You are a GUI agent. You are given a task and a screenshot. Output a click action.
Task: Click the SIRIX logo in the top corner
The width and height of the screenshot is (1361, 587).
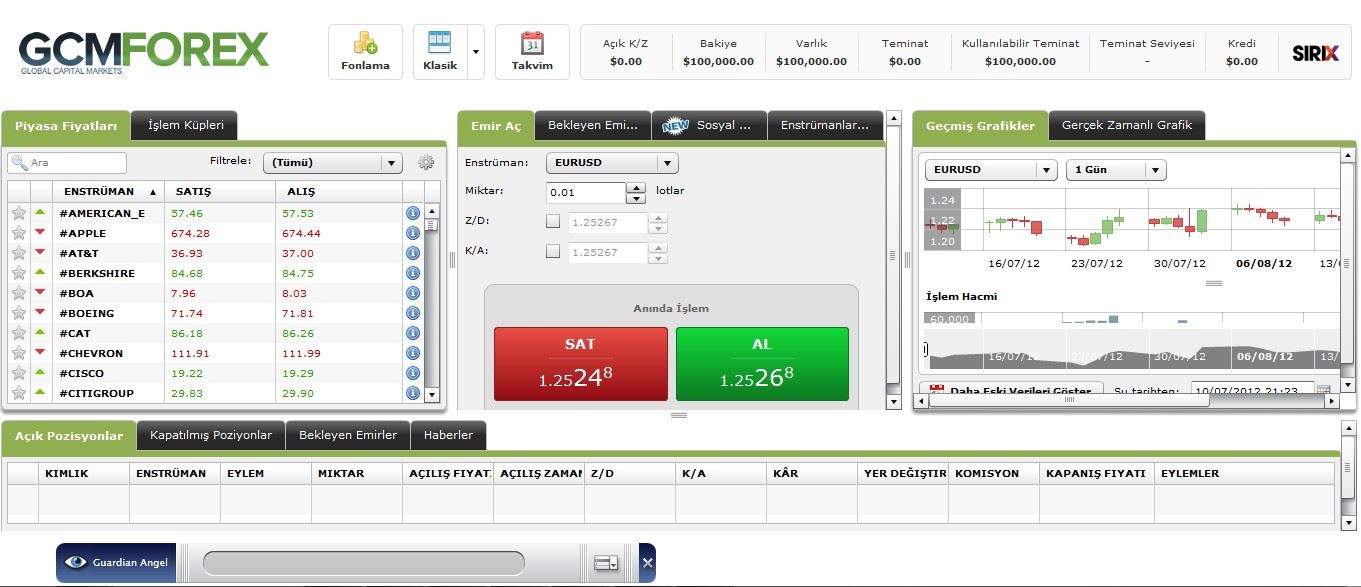click(x=1314, y=54)
